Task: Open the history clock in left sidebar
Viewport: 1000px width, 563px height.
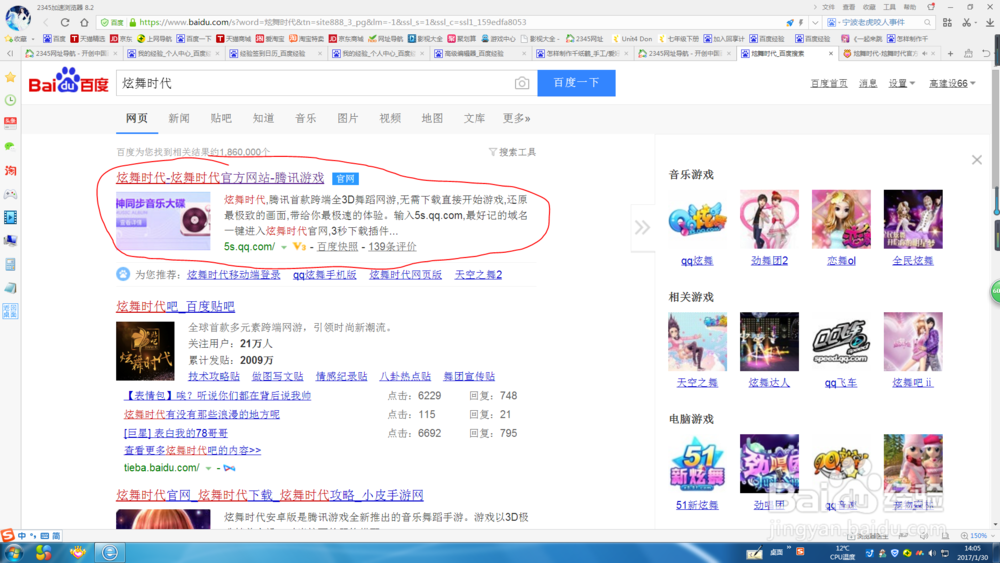Action: pos(10,100)
